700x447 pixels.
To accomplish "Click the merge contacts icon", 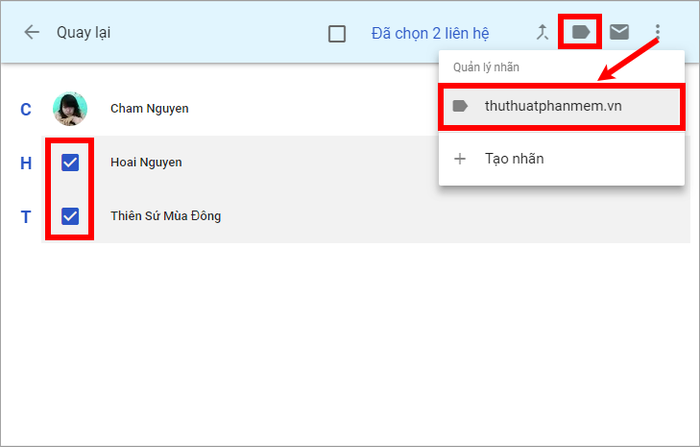I will coord(542,33).
